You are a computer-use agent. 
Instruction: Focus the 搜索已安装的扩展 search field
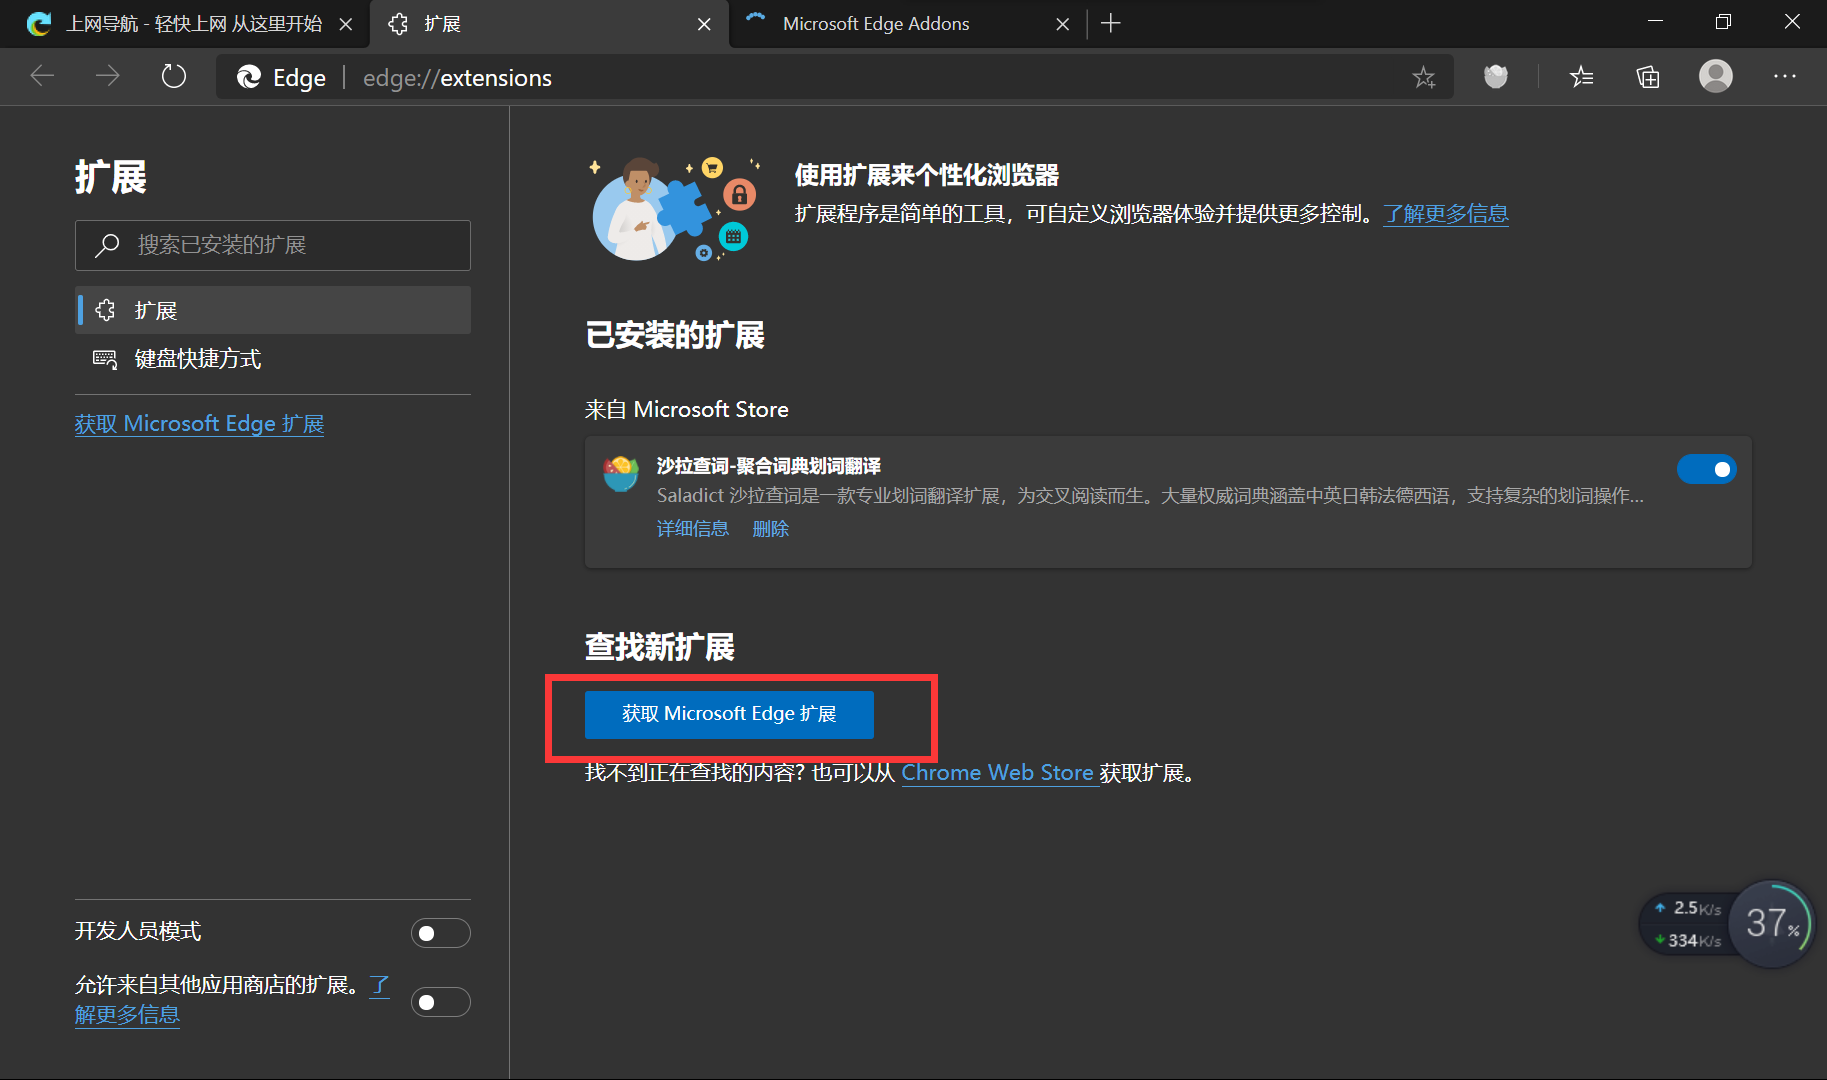click(273, 245)
